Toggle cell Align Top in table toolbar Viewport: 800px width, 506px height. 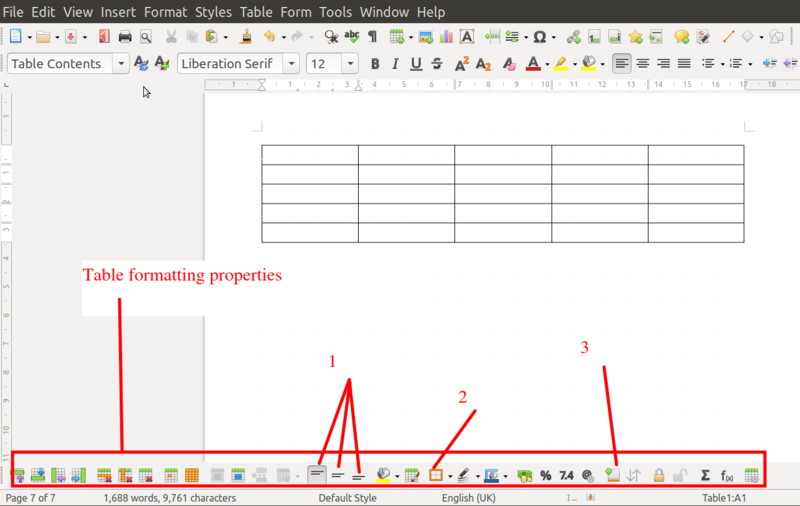pos(317,475)
